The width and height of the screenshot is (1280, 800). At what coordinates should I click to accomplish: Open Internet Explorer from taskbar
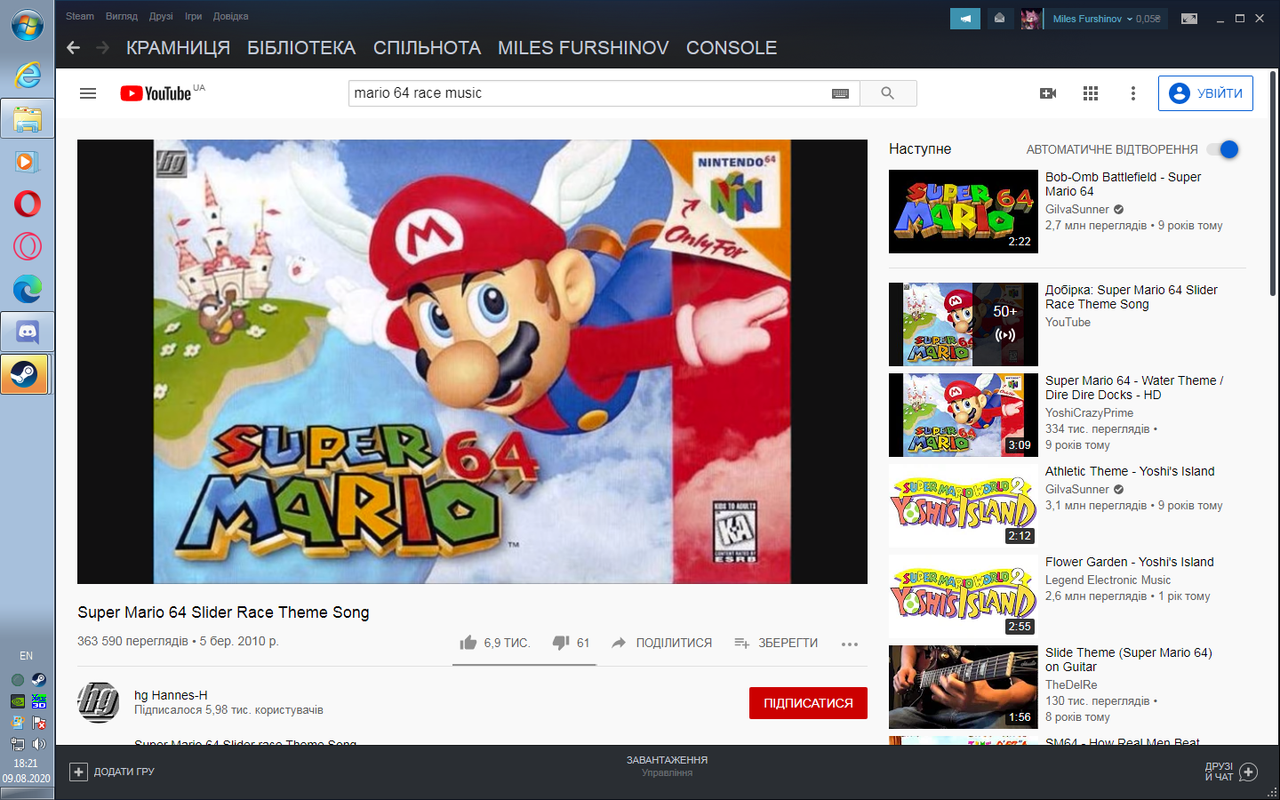27,73
